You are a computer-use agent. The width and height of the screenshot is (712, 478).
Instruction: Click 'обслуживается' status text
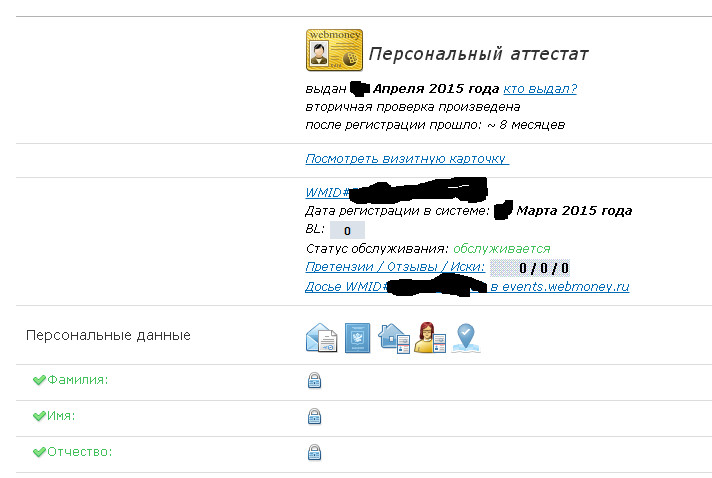(502, 249)
